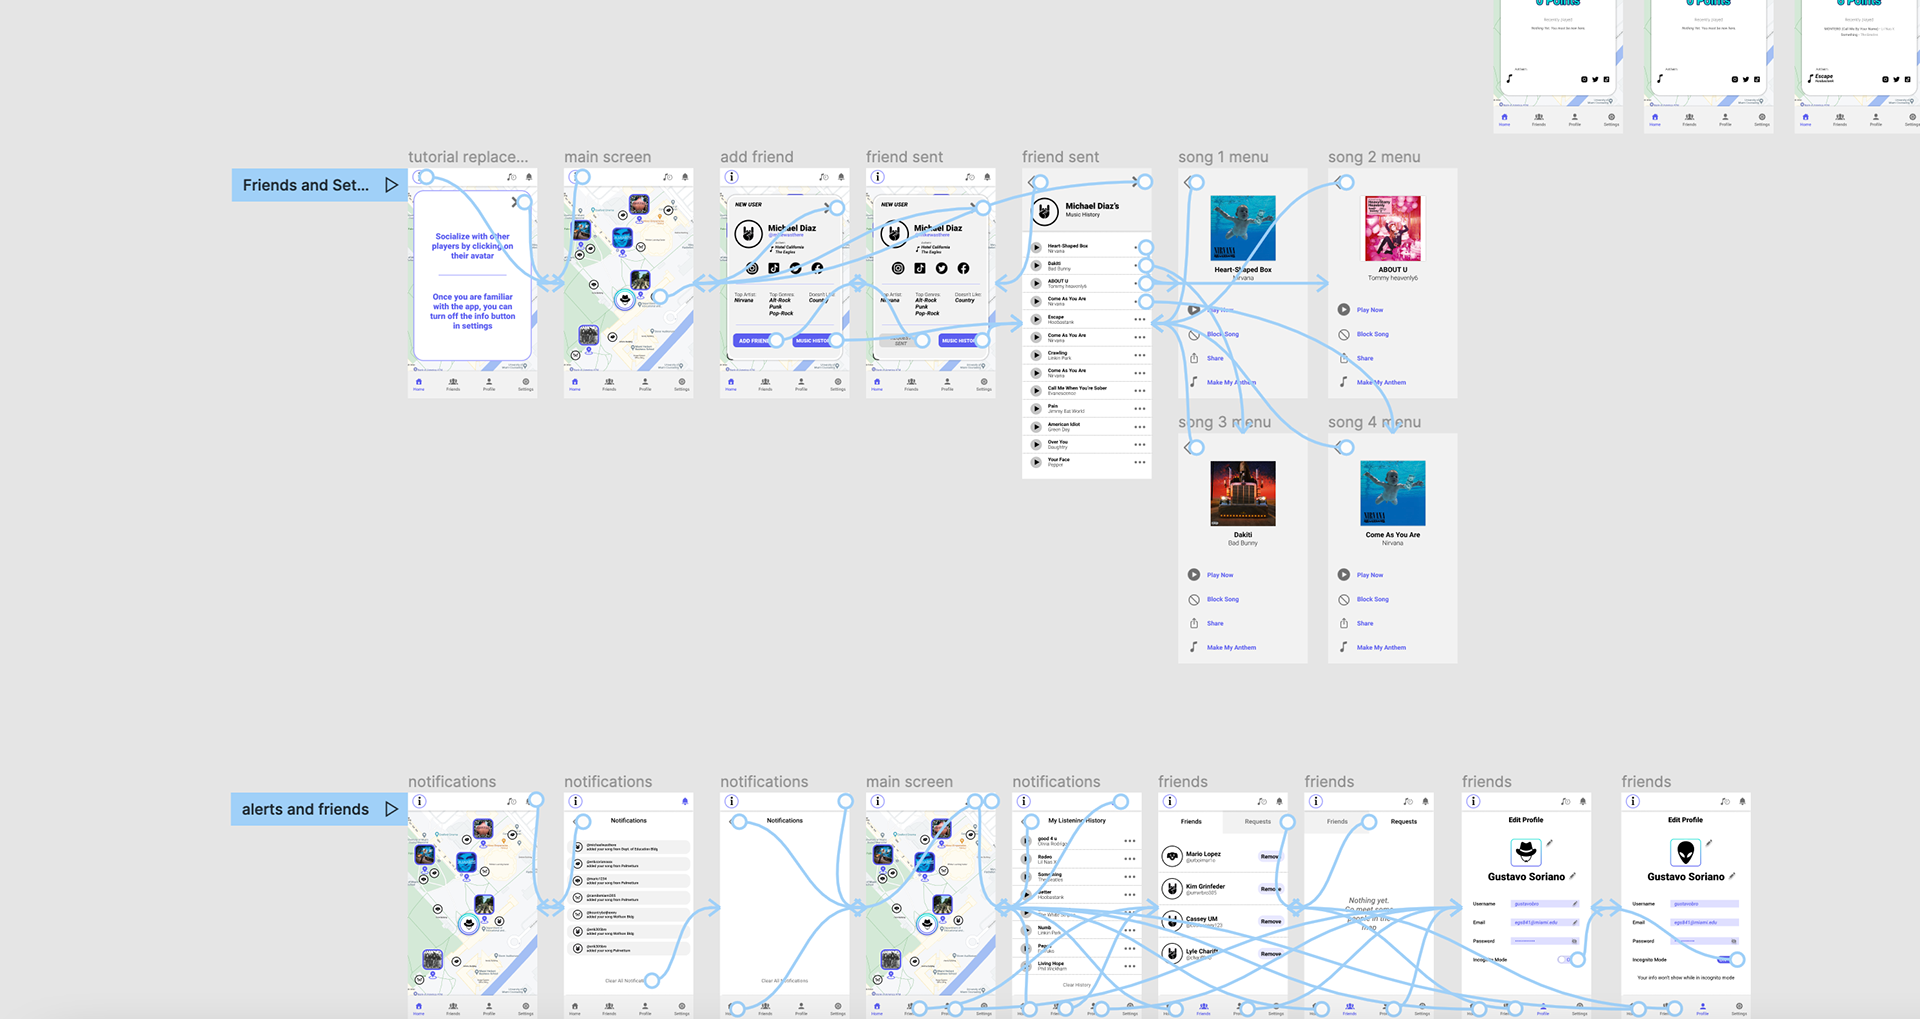Open three-dot menu for 'American Idiot' row
Viewport: 1920px width, 1019px height.
point(1139,426)
